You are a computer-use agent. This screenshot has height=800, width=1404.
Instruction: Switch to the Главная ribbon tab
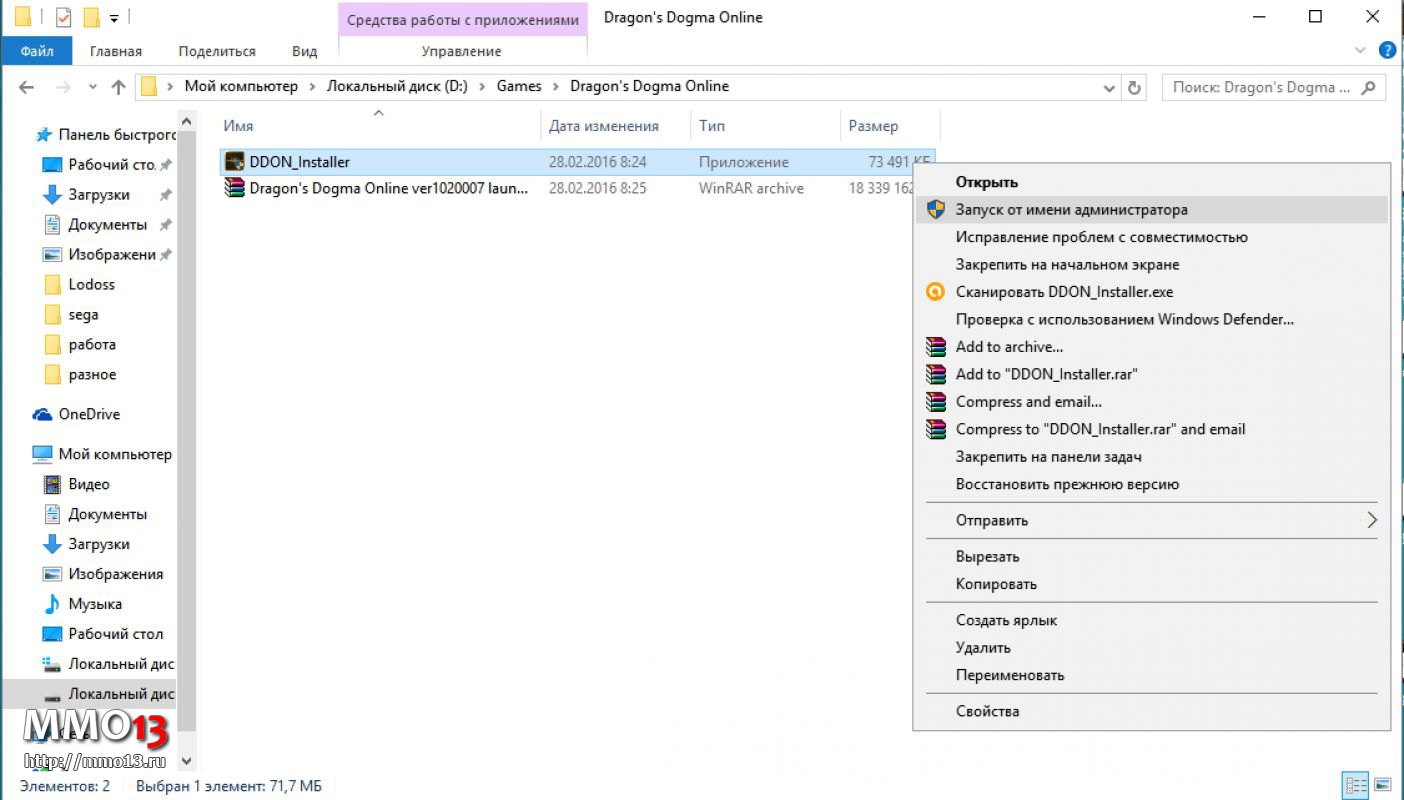point(116,51)
